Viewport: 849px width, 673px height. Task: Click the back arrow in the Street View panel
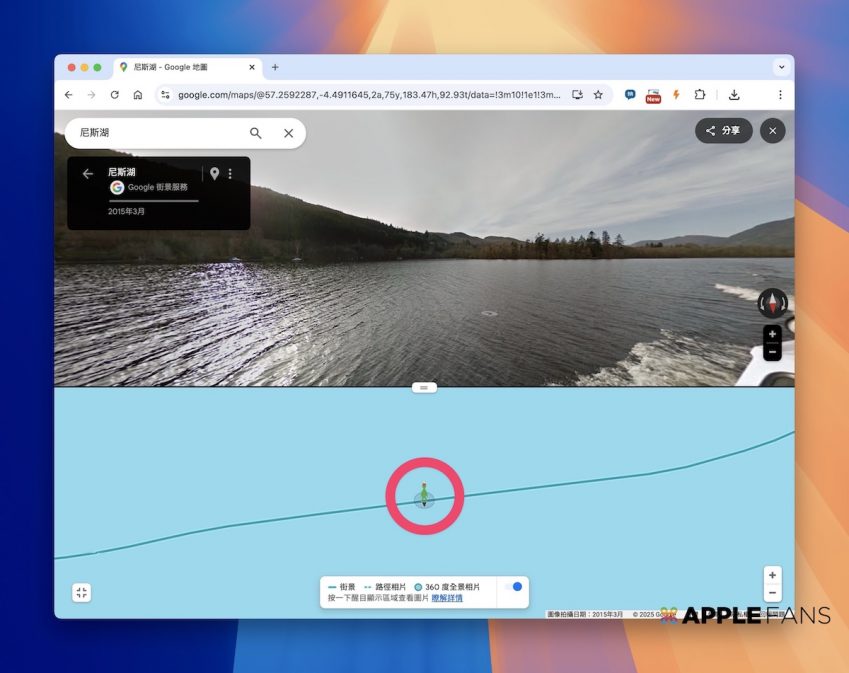87,174
